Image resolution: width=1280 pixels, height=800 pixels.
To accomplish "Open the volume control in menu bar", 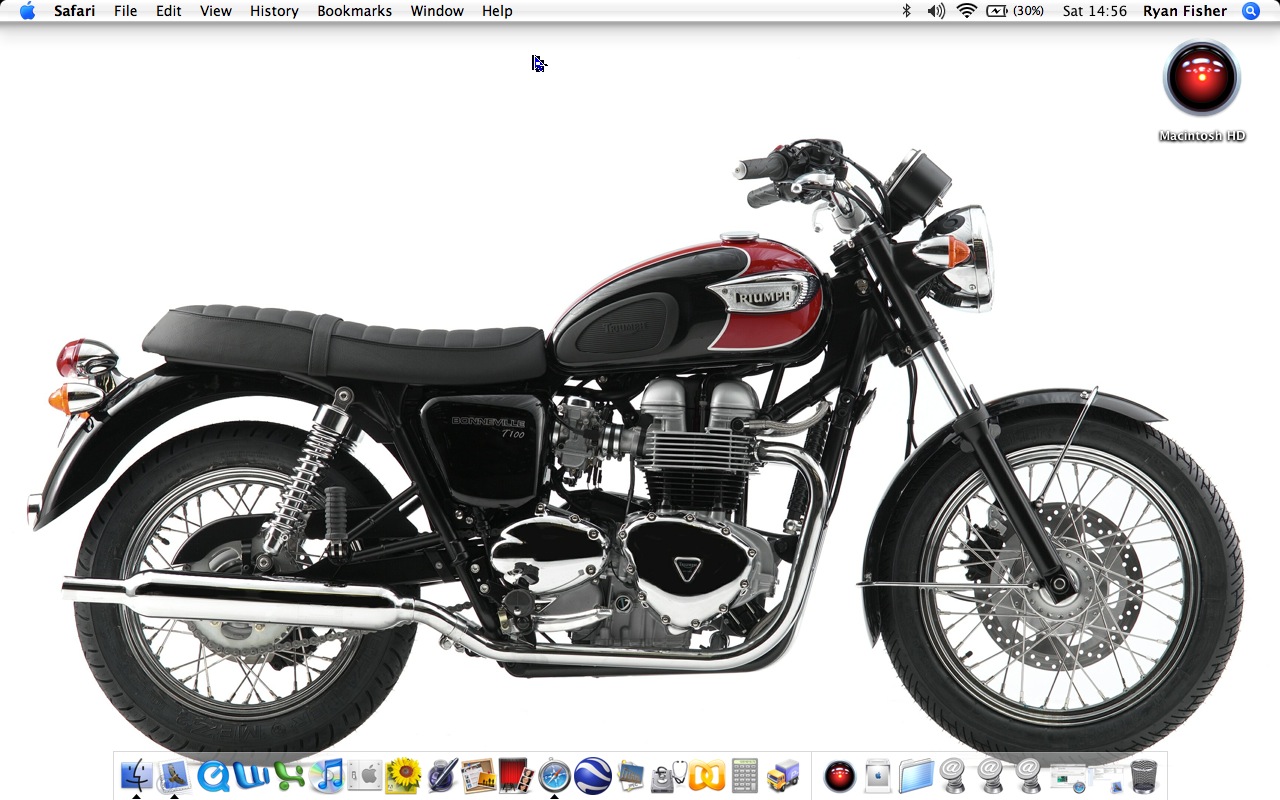I will click(x=936, y=11).
